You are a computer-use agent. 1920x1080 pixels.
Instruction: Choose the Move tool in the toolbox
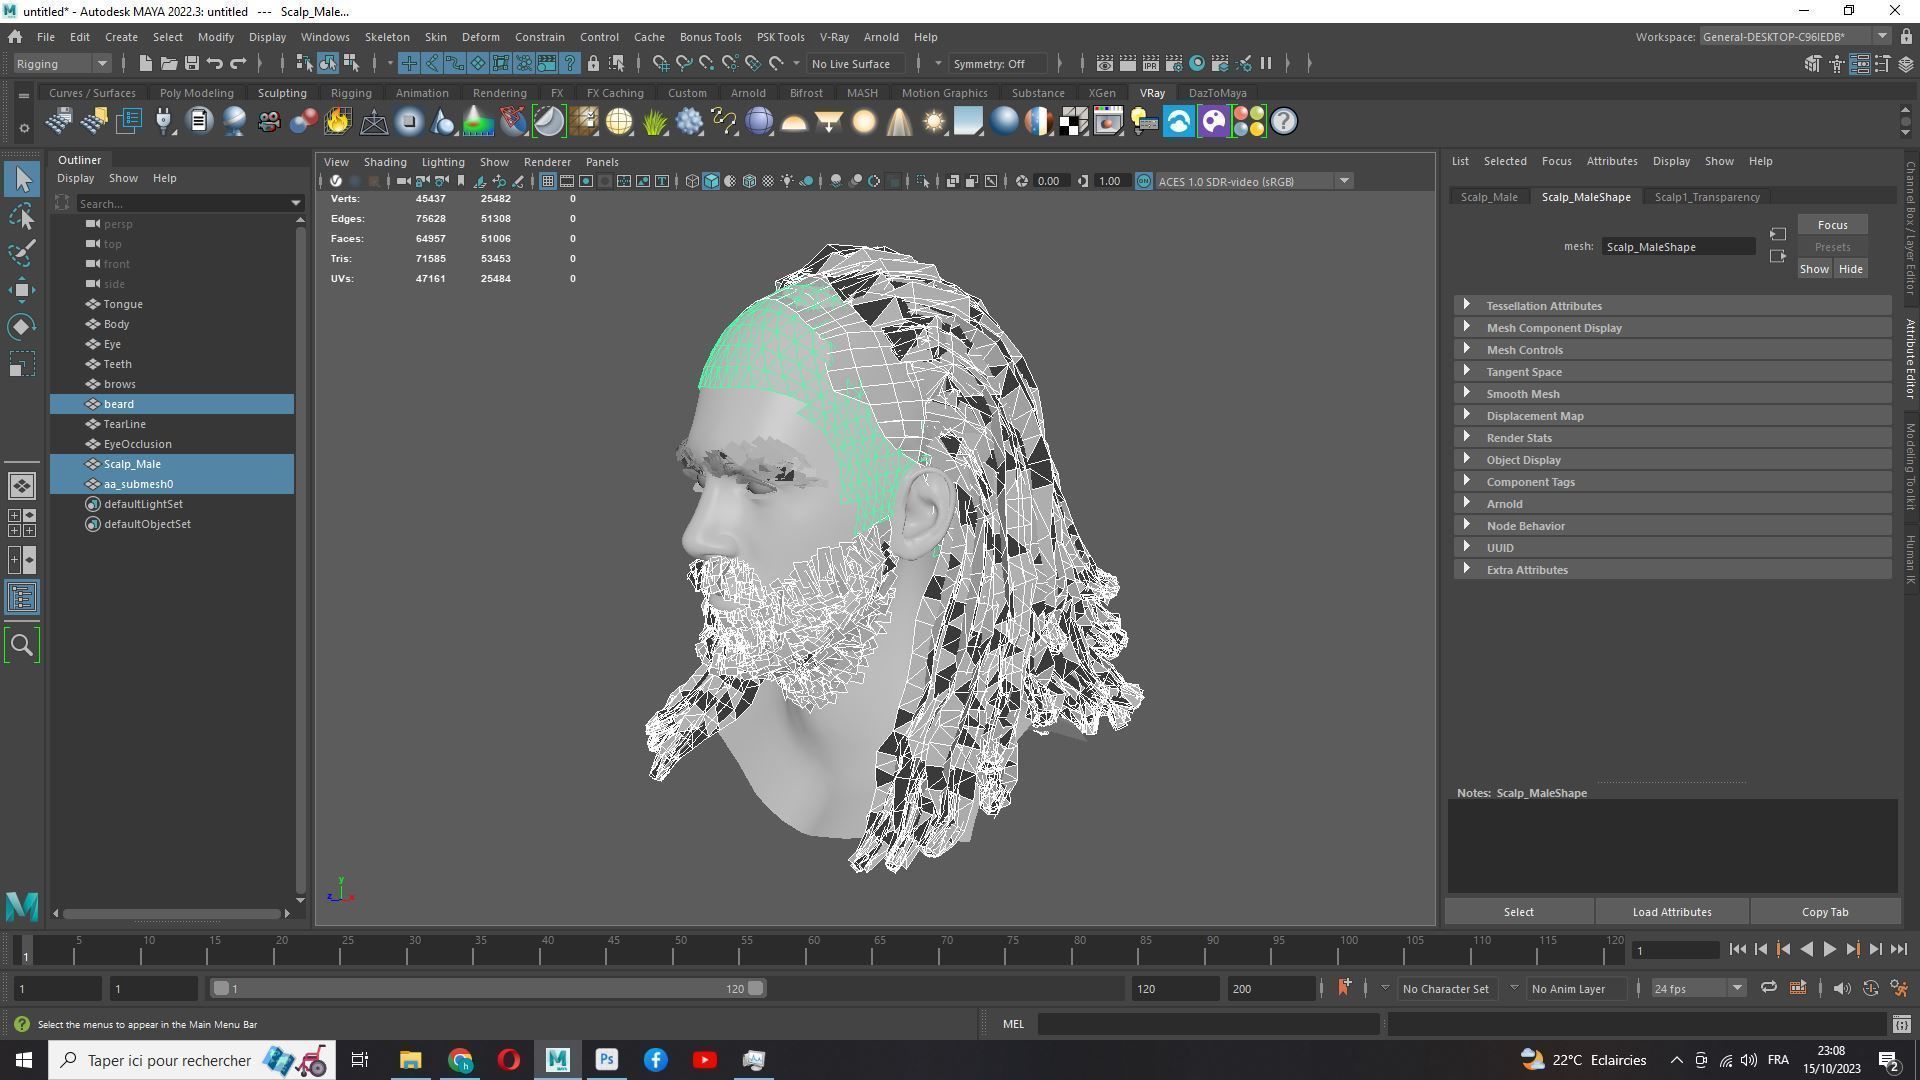coord(22,290)
